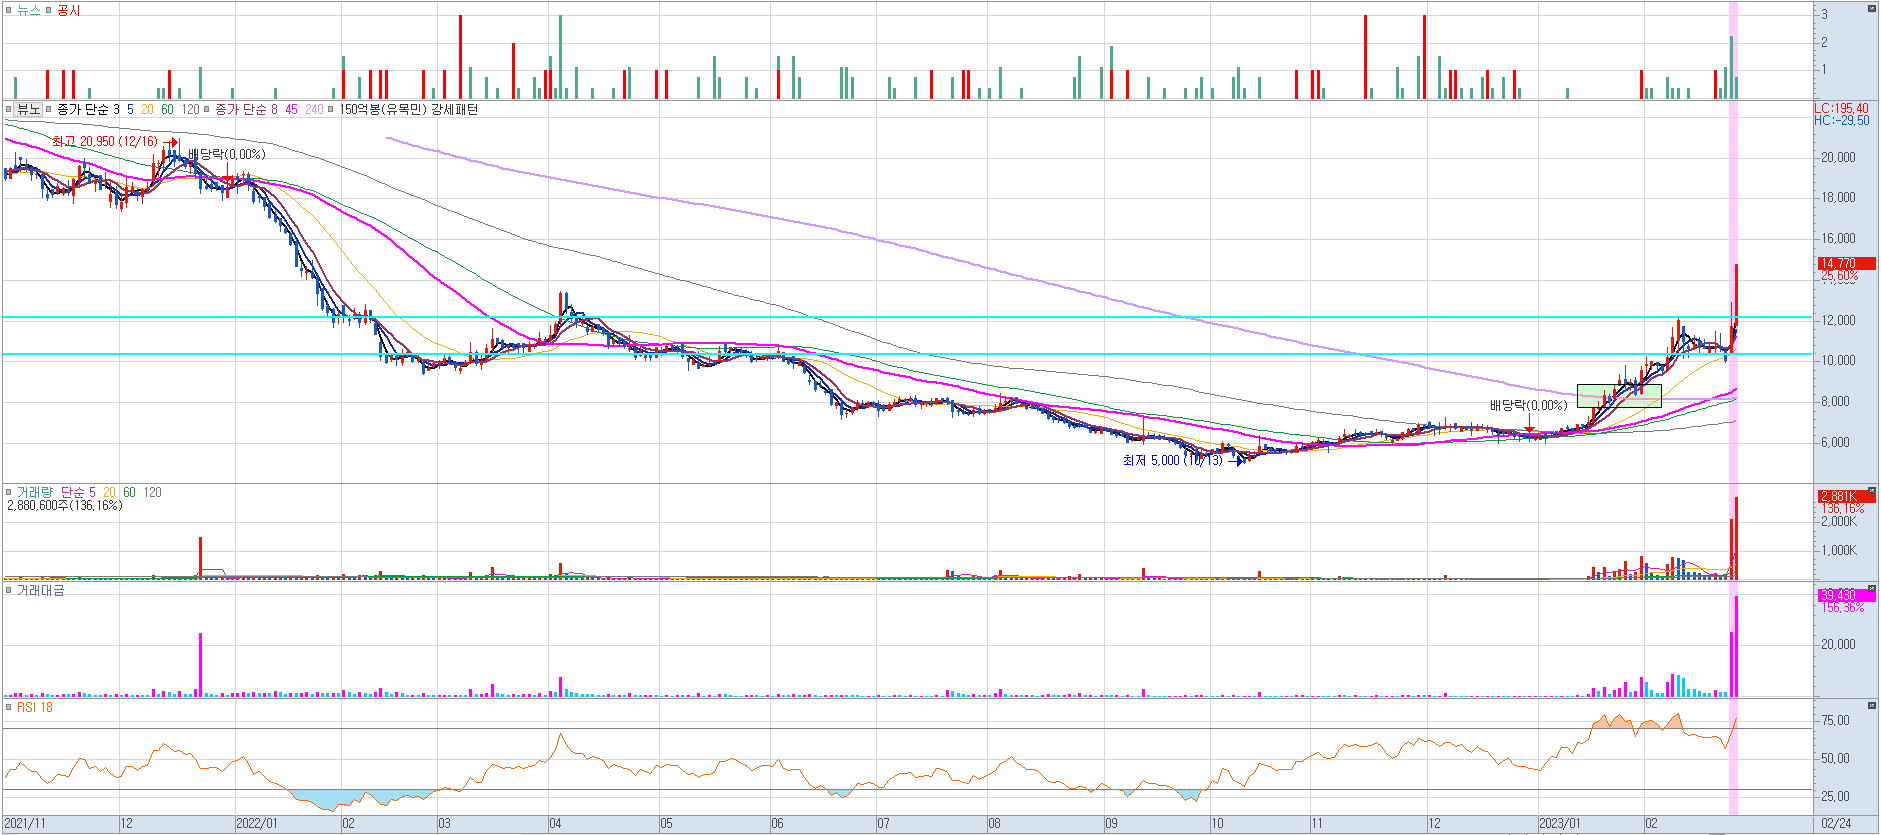This screenshot has height=835, width=1881.
Task: Toggle the 거래대금 indicator square marker
Action: 9,591
